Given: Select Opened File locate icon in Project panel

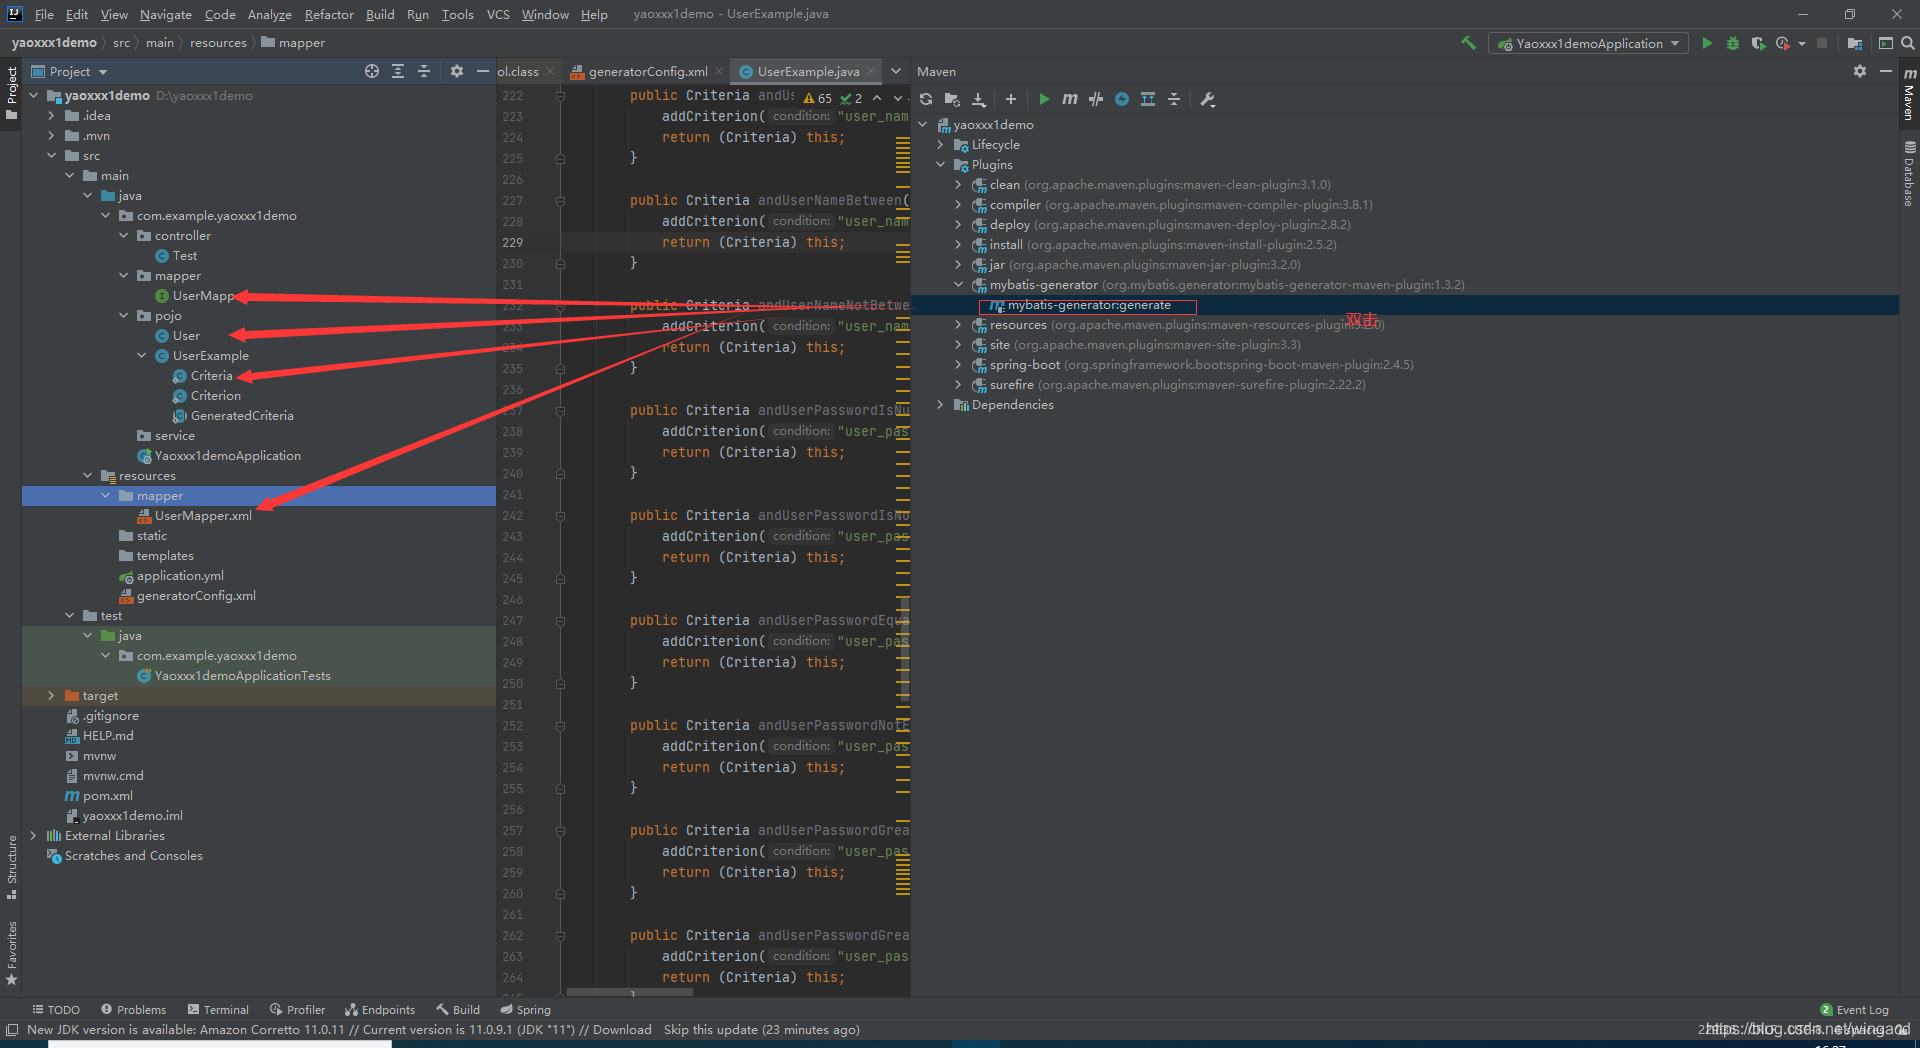Looking at the screenshot, I should tap(372, 71).
